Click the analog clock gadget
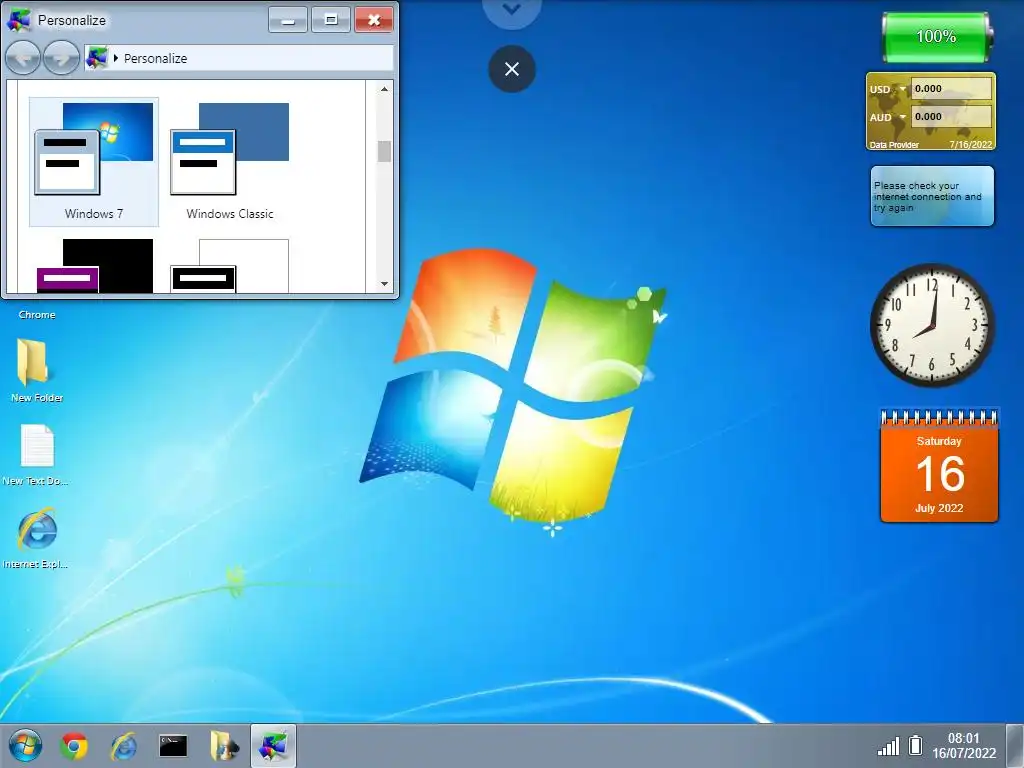1024x768 pixels. [x=933, y=325]
